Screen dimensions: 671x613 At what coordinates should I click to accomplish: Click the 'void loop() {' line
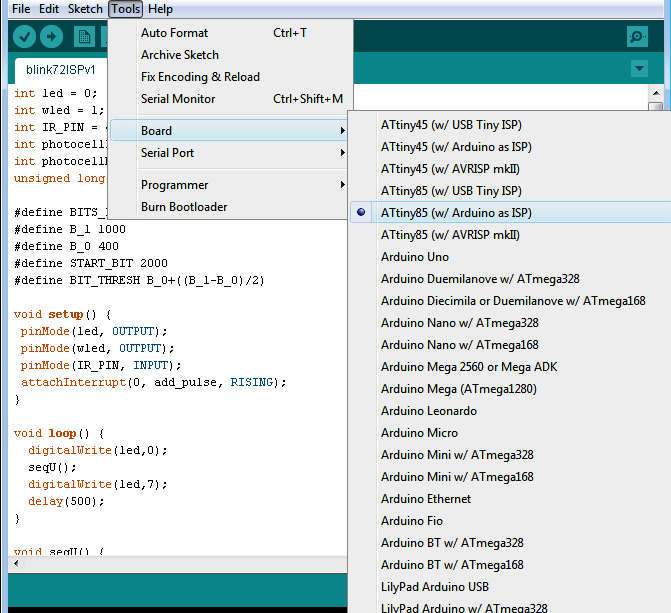pyautogui.click(x=59, y=433)
